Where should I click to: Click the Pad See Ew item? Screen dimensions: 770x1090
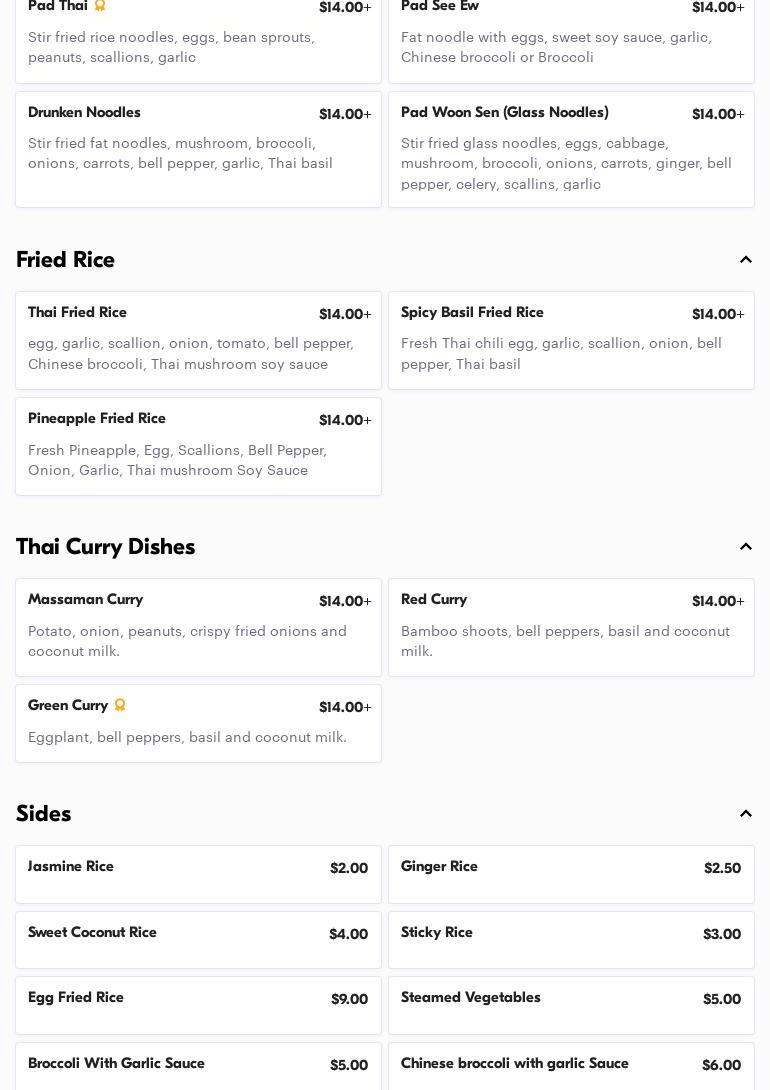(x=571, y=40)
